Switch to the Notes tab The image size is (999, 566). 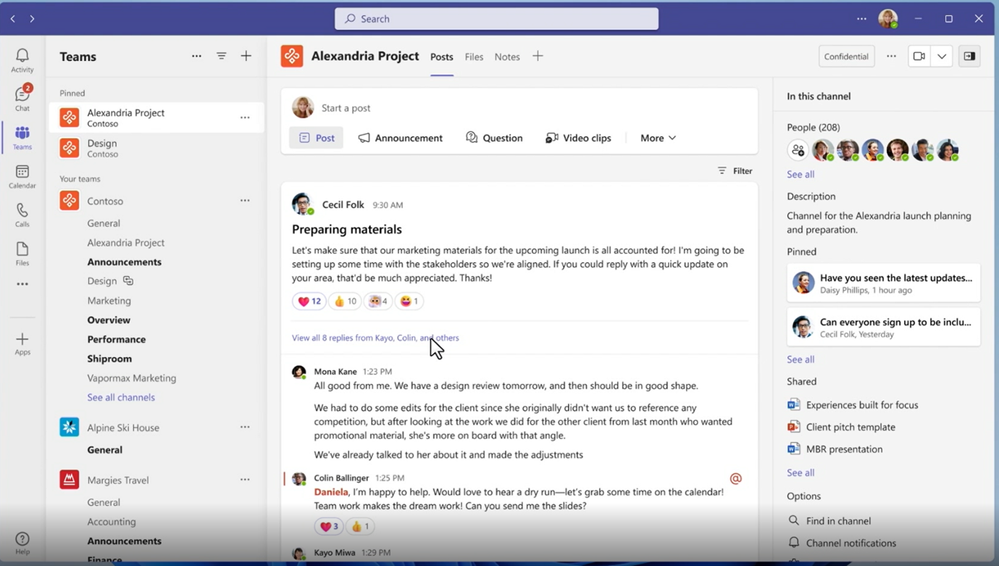pos(507,57)
